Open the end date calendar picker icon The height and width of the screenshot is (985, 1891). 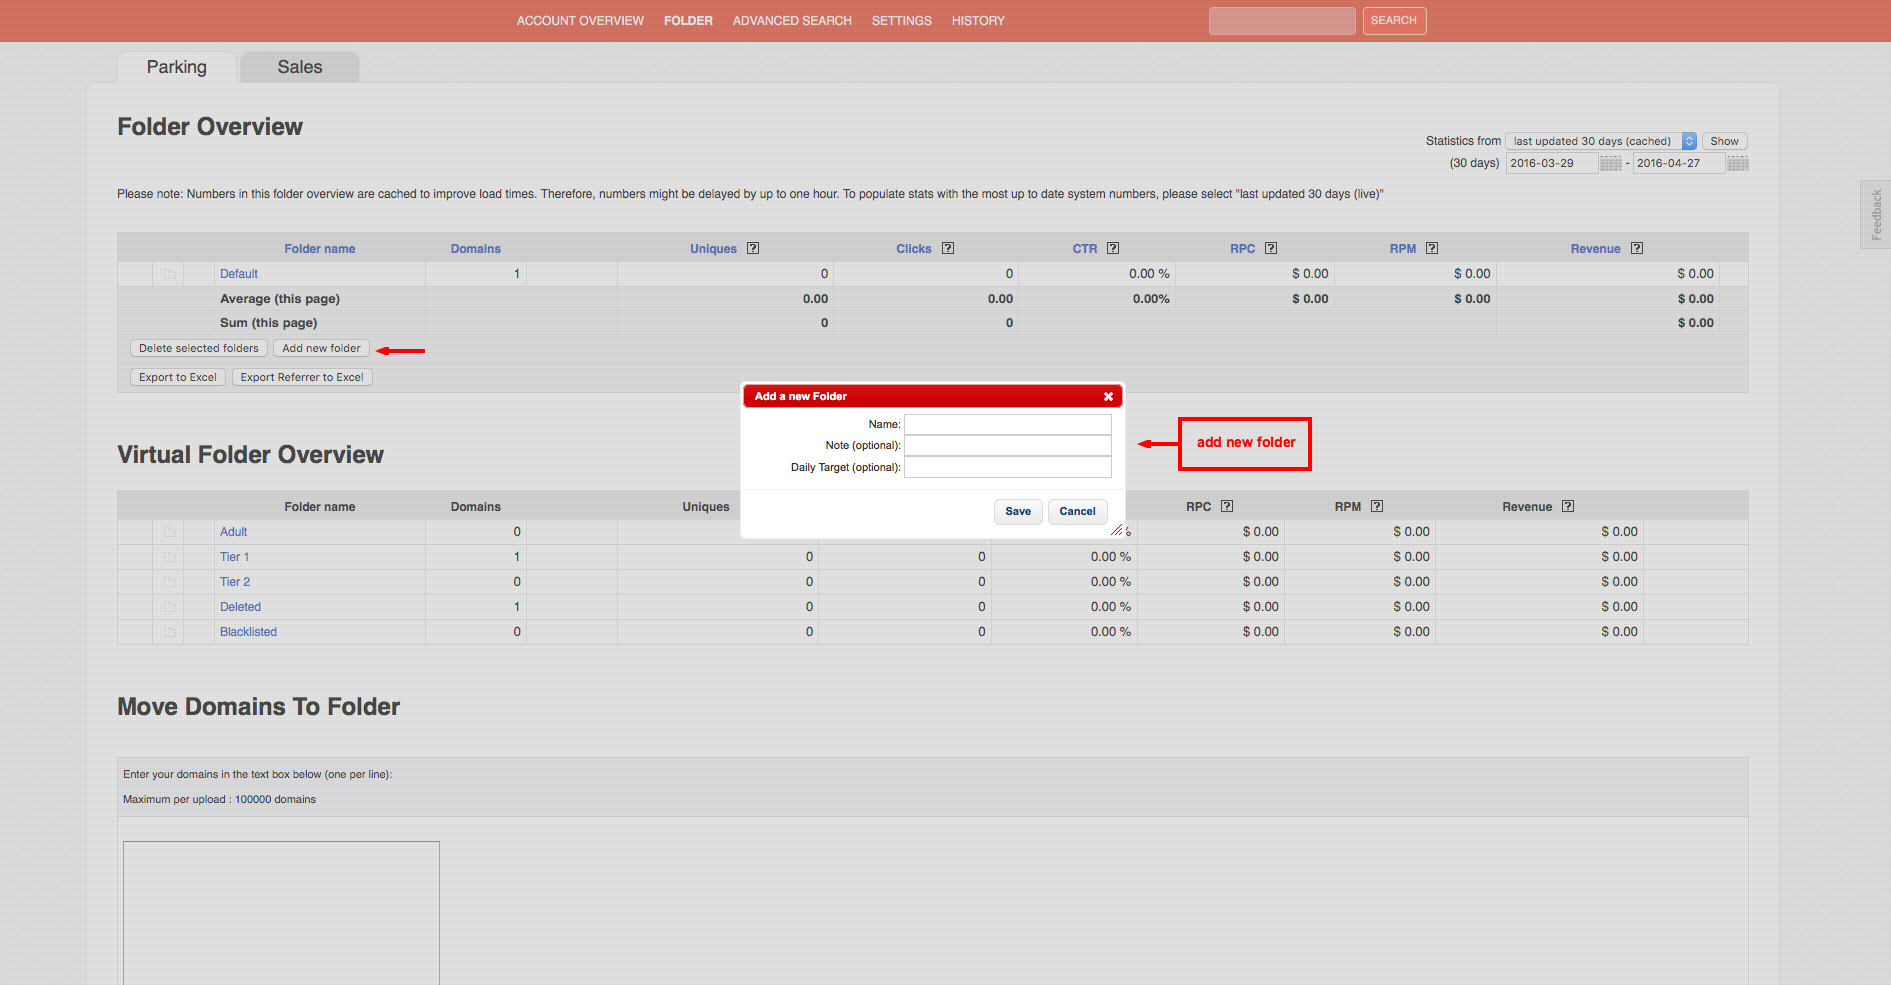coord(1737,164)
